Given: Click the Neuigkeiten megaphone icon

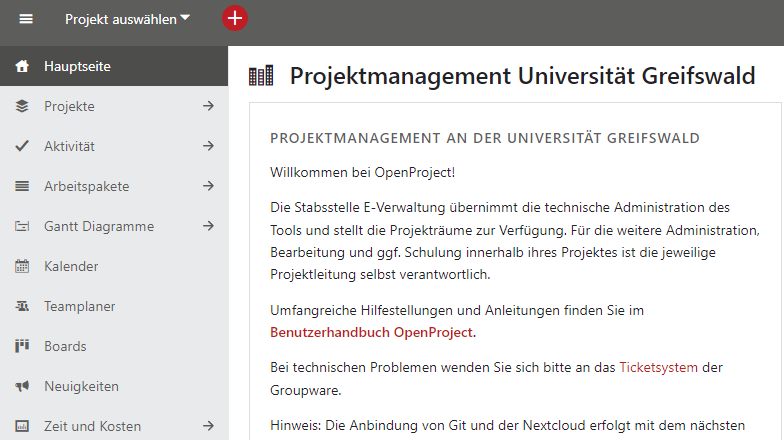Looking at the screenshot, I should coord(22,386).
